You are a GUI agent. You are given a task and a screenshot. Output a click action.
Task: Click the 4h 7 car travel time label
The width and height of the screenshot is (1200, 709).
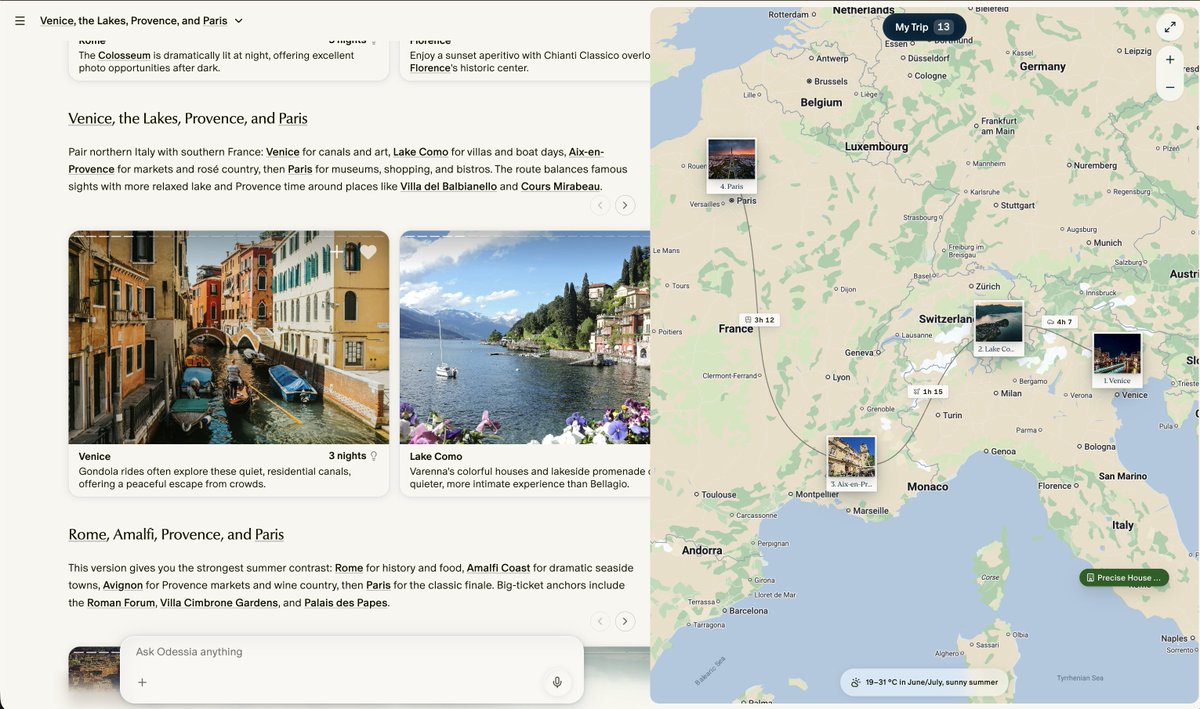(1058, 322)
